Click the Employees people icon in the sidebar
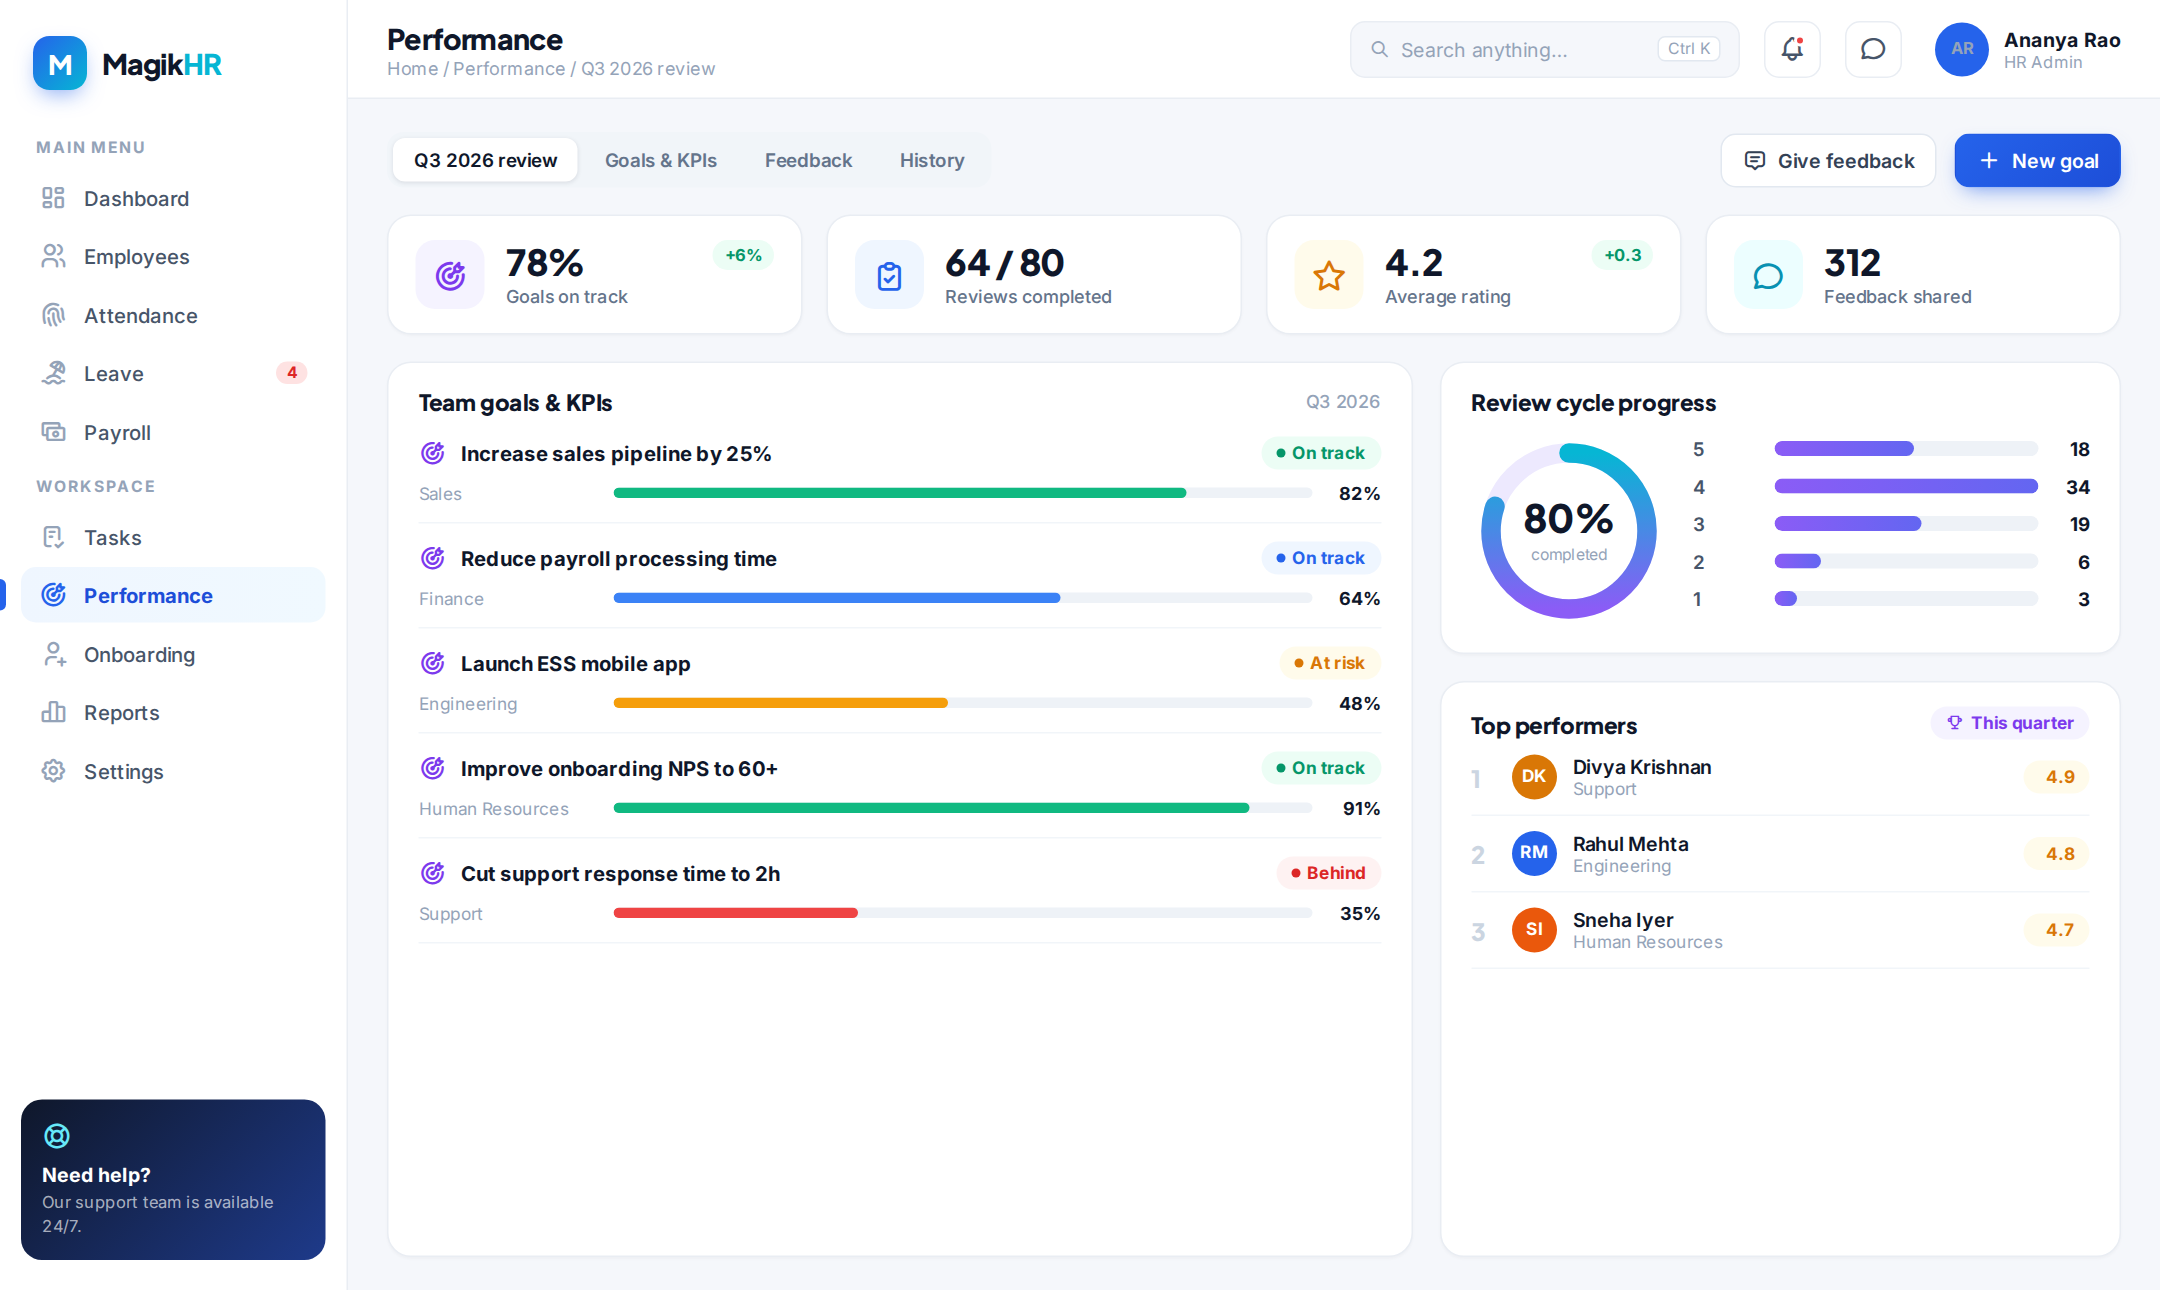 pyautogui.click(x=53, y=256)
